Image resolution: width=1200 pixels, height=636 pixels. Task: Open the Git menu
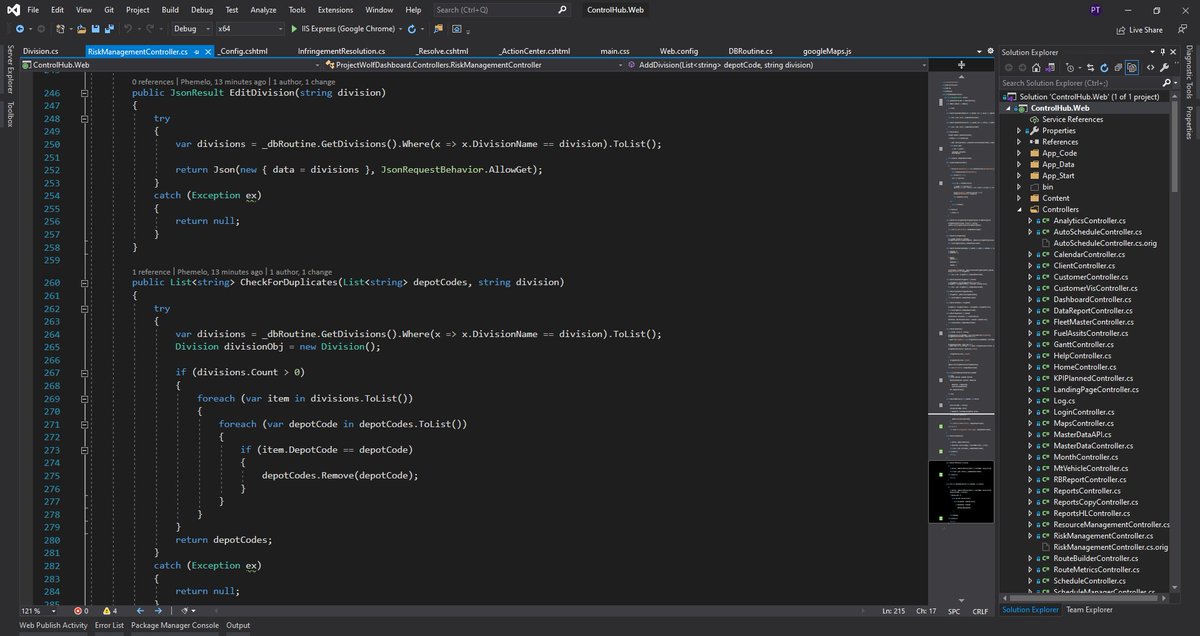pos(107,9)
